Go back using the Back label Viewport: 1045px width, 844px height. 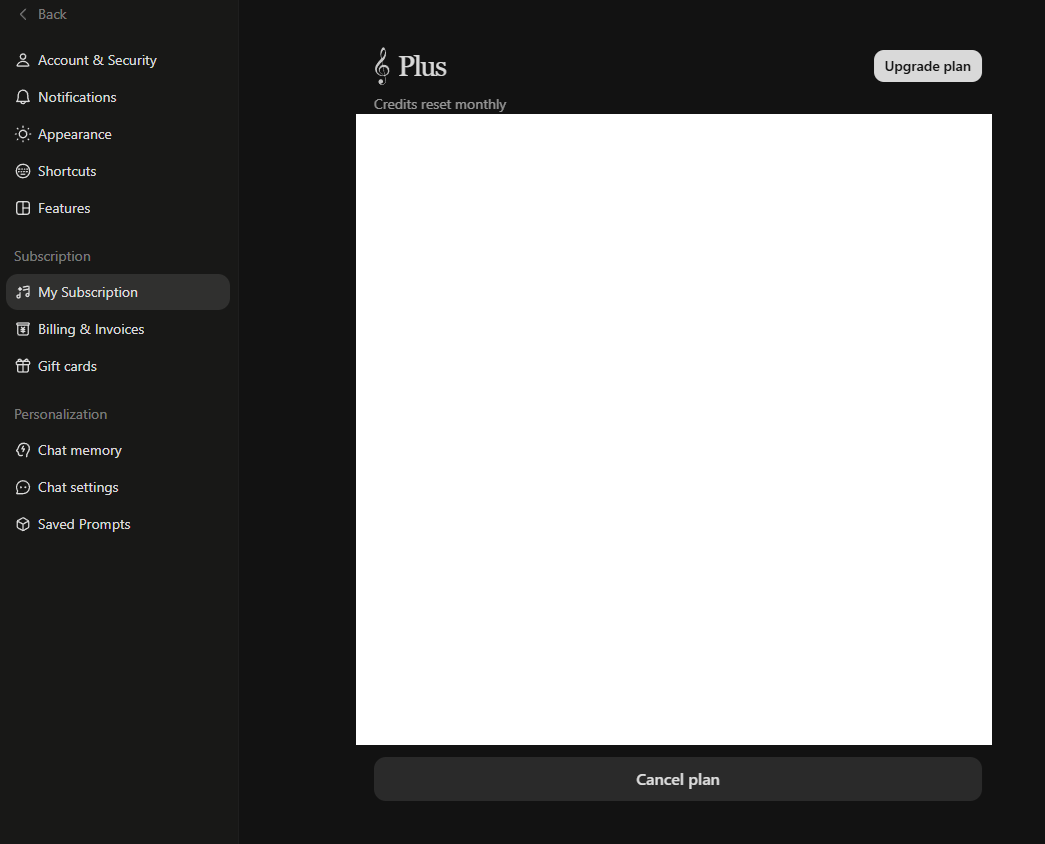52,14
